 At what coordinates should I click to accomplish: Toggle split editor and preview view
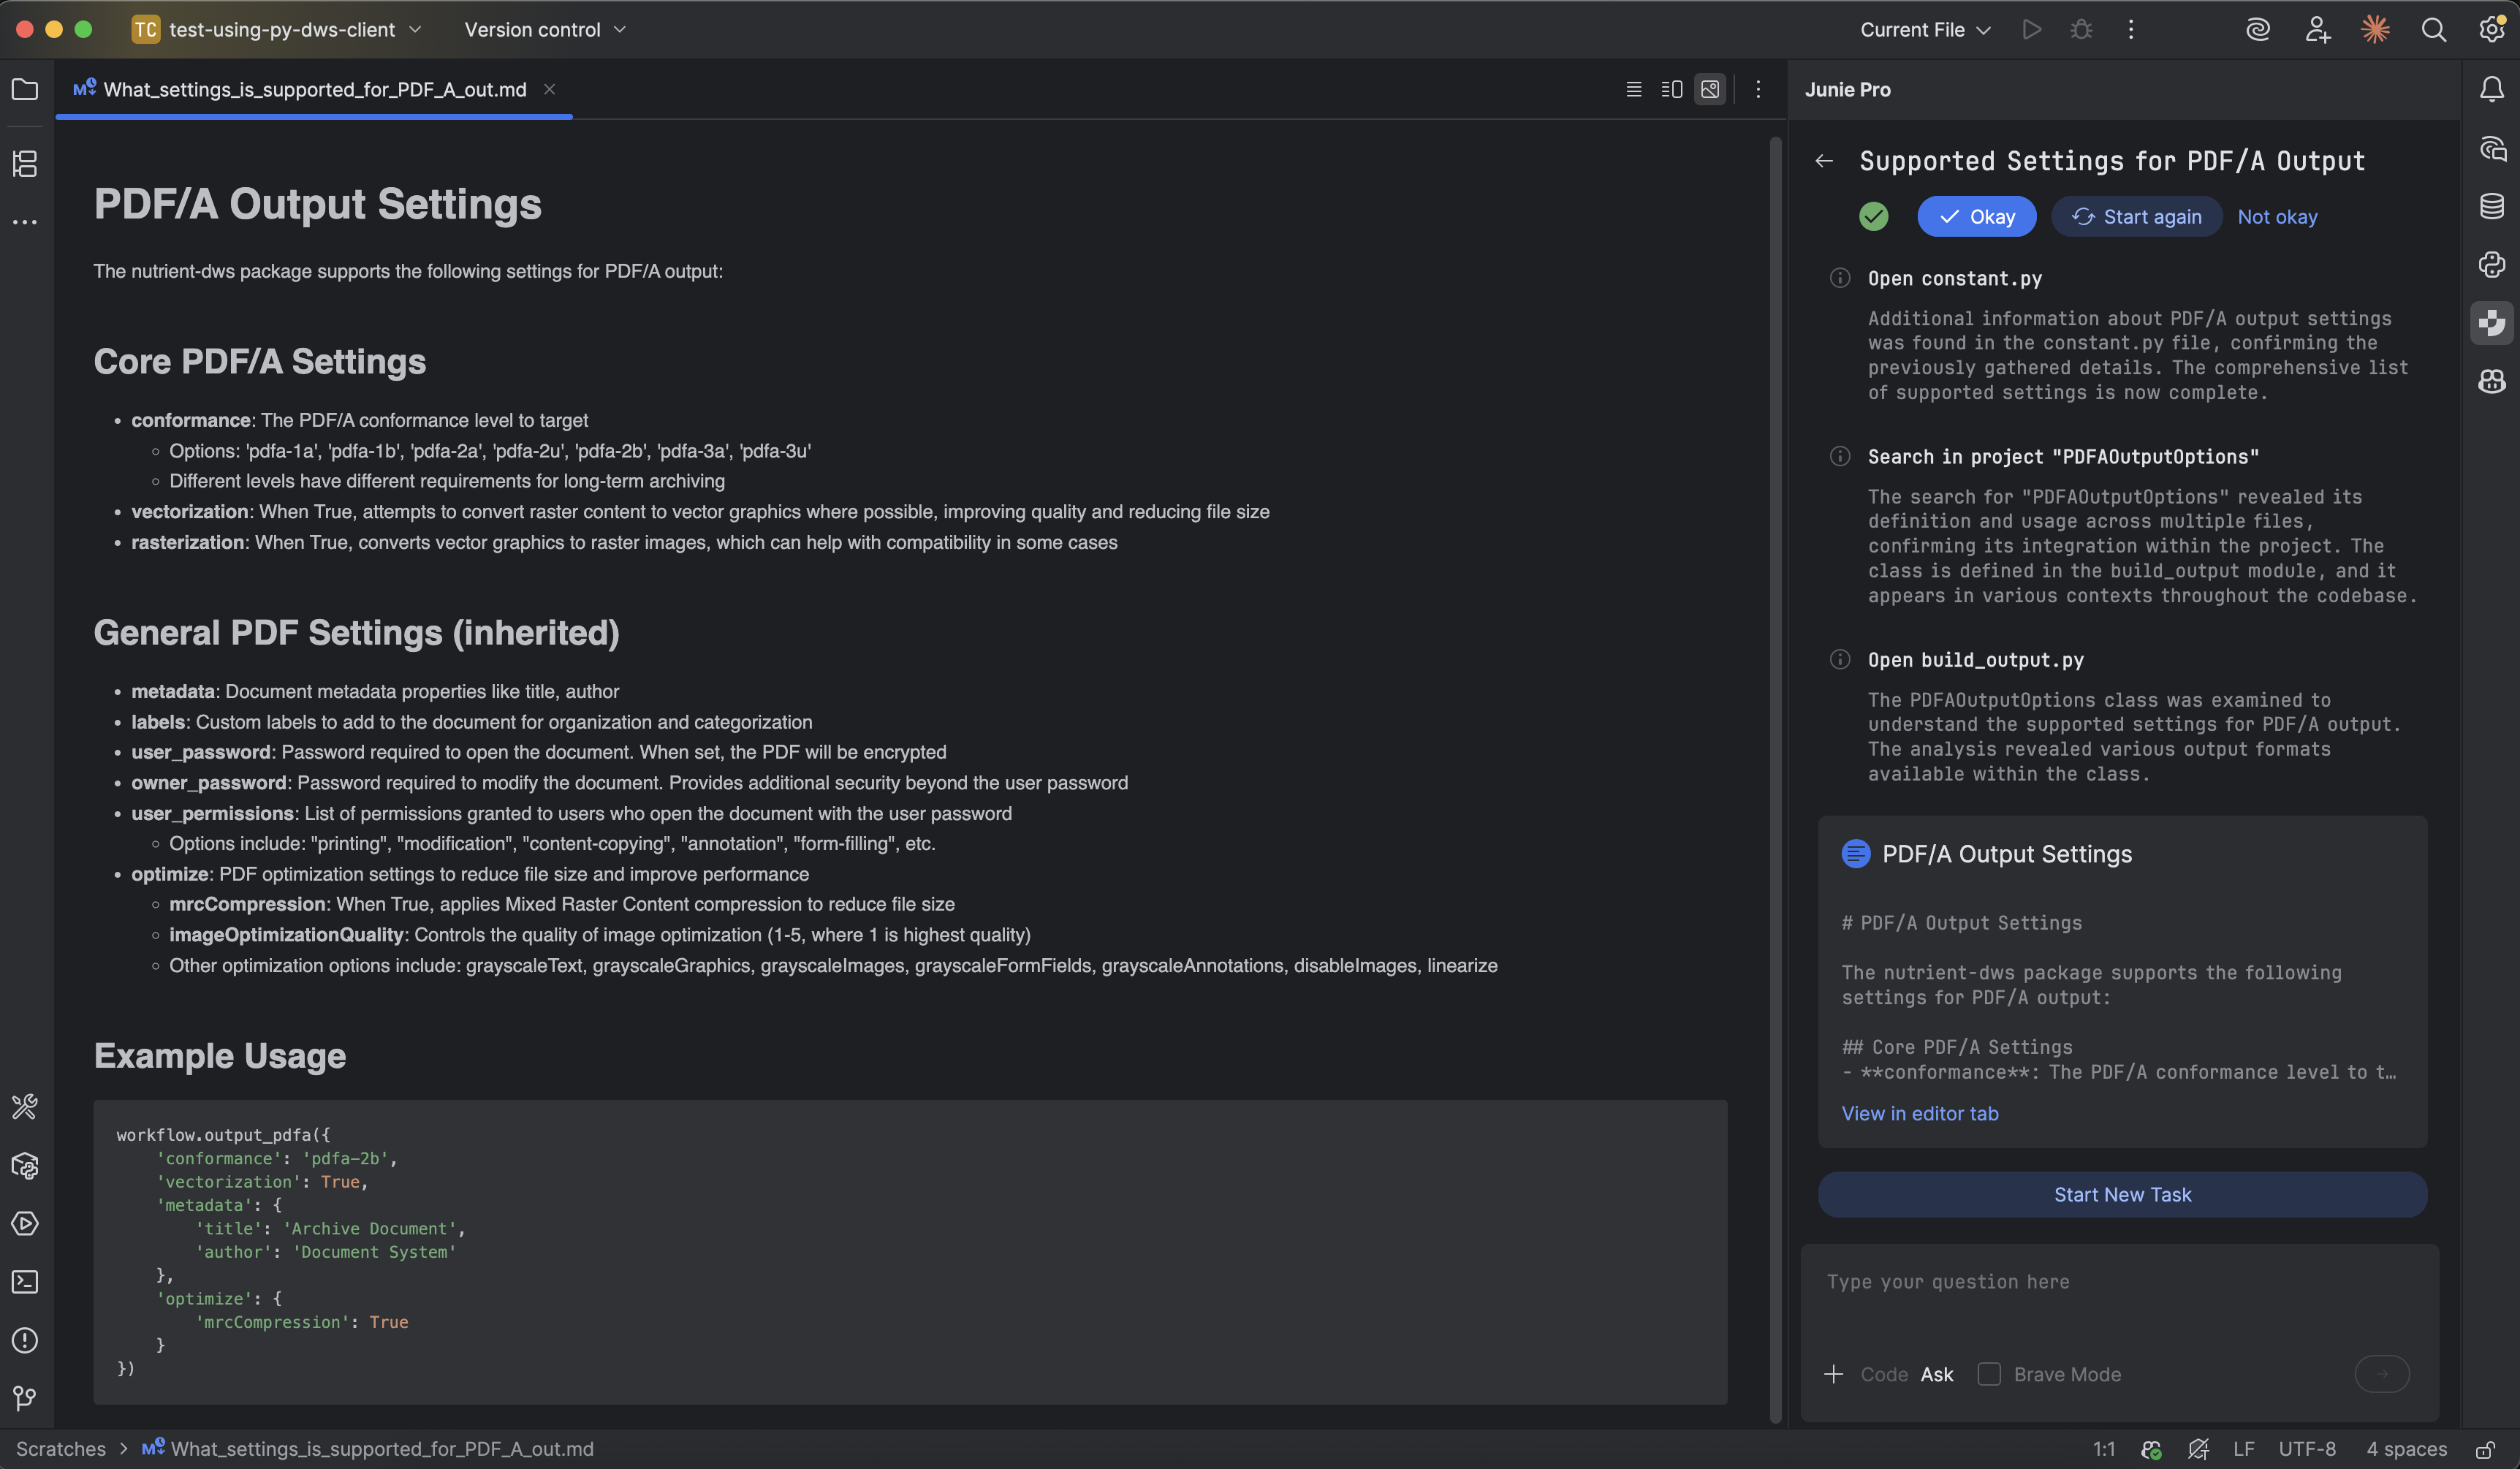1671,89
